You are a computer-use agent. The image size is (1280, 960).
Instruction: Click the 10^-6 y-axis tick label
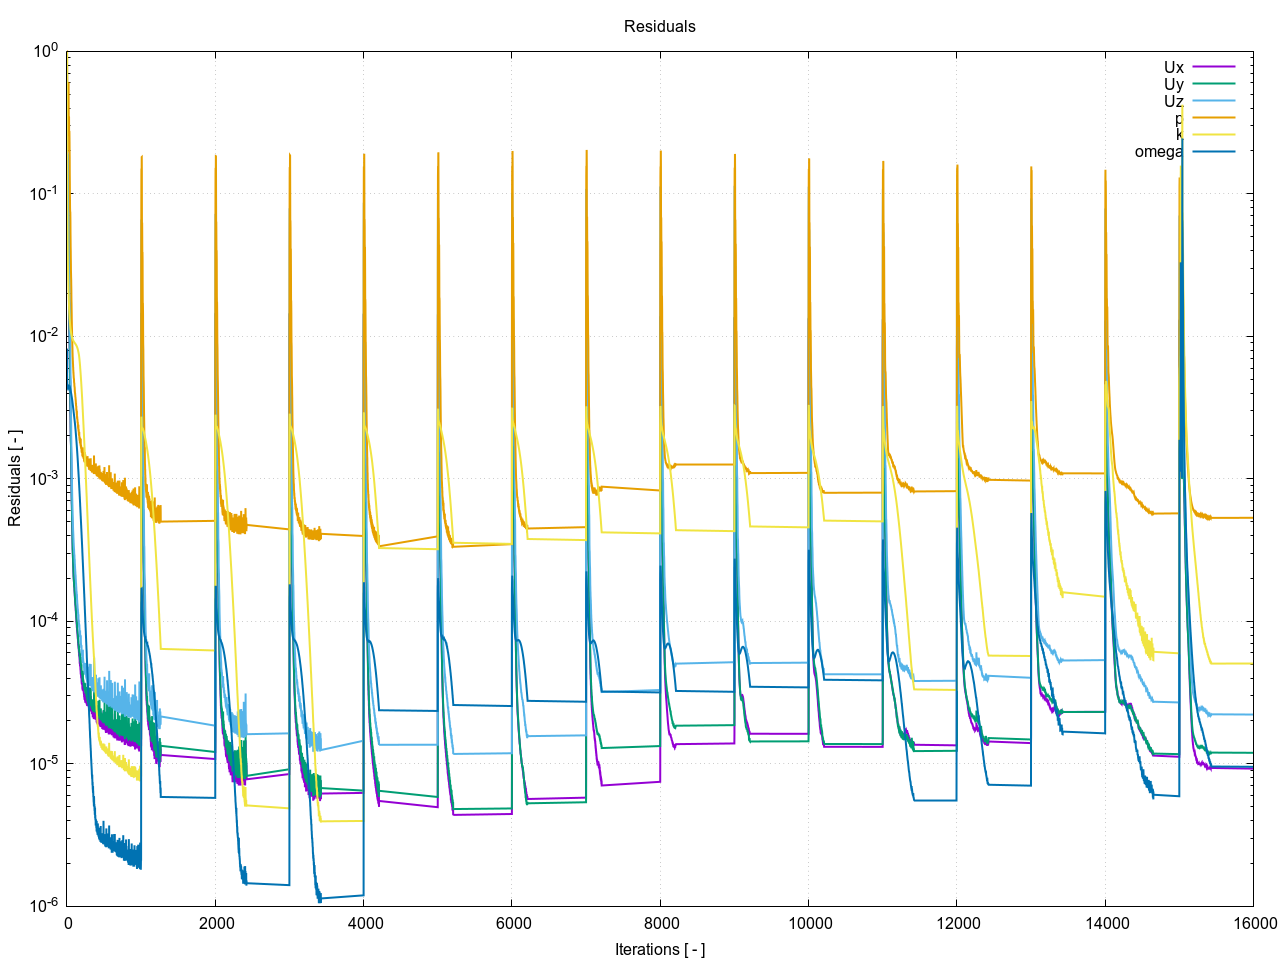pyautogui.click(x=40, y=905)
